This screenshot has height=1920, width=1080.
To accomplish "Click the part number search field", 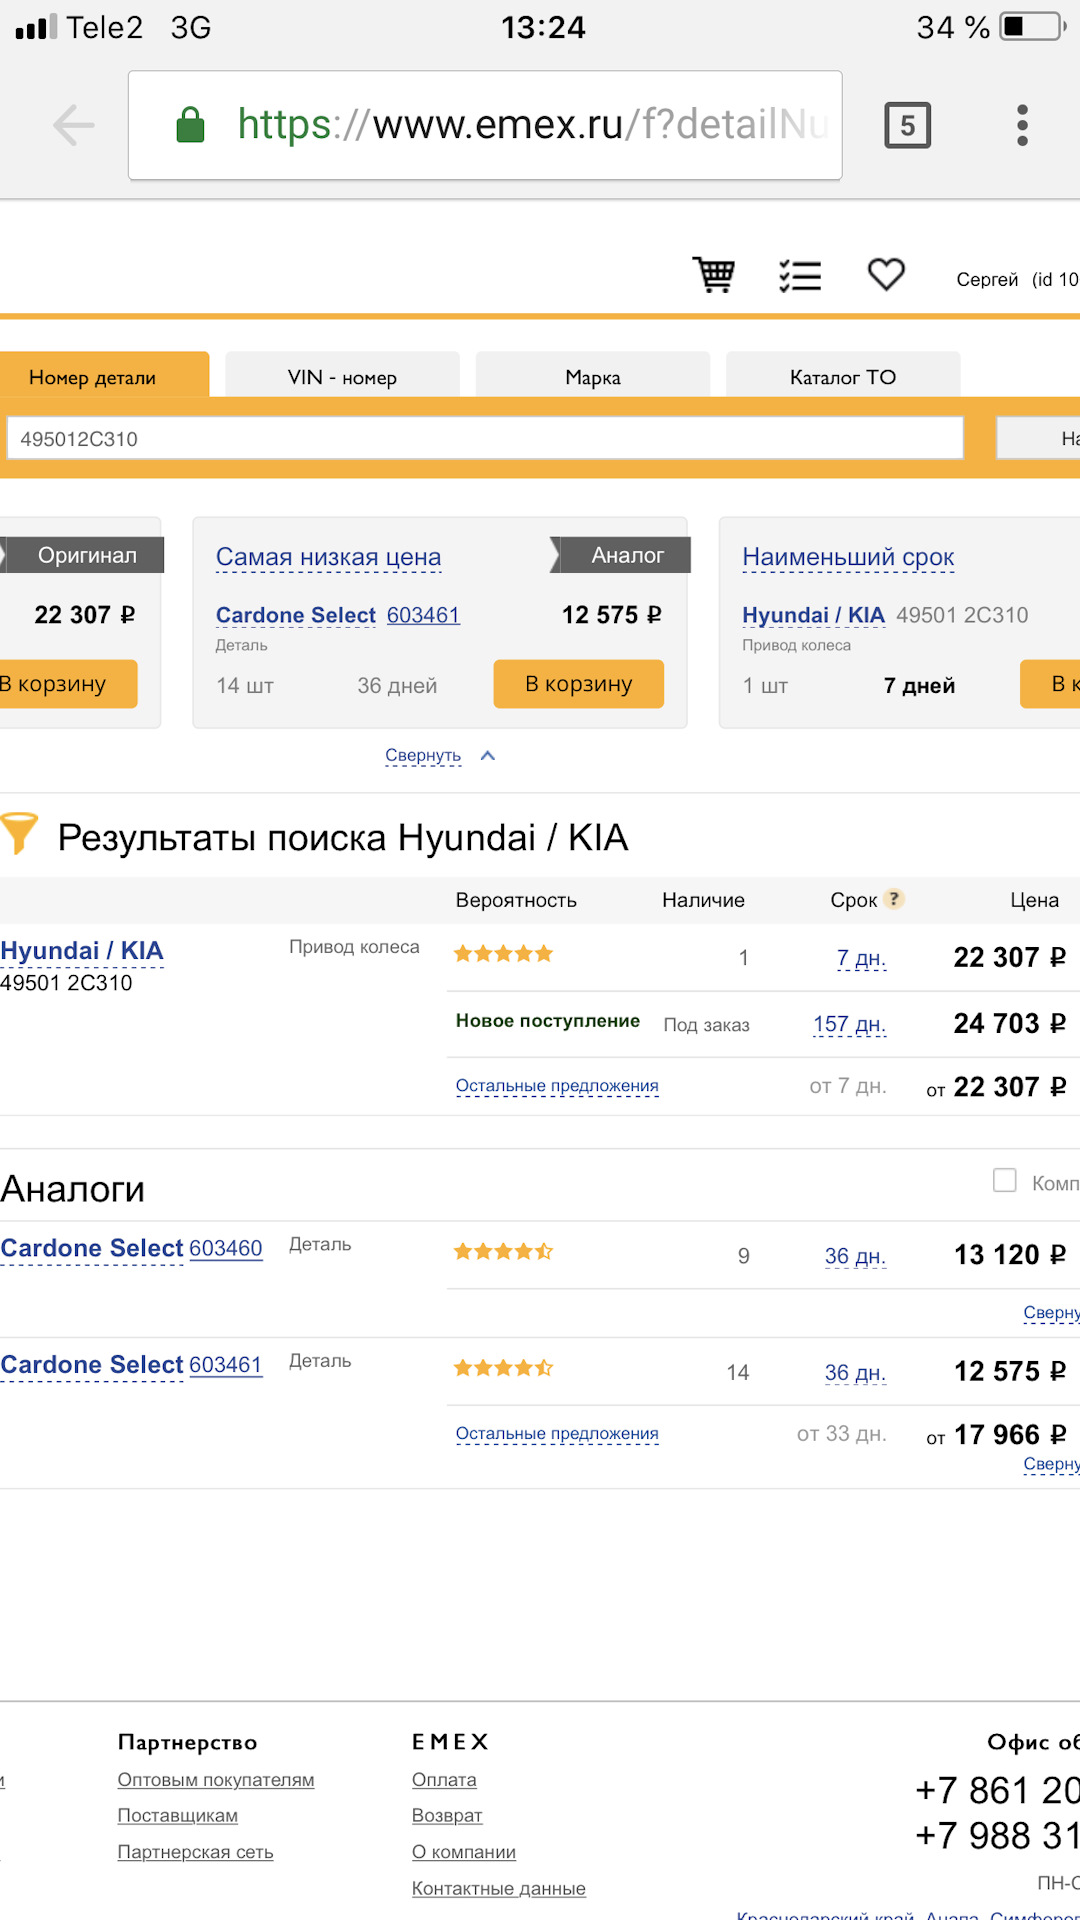I will 484,438.
